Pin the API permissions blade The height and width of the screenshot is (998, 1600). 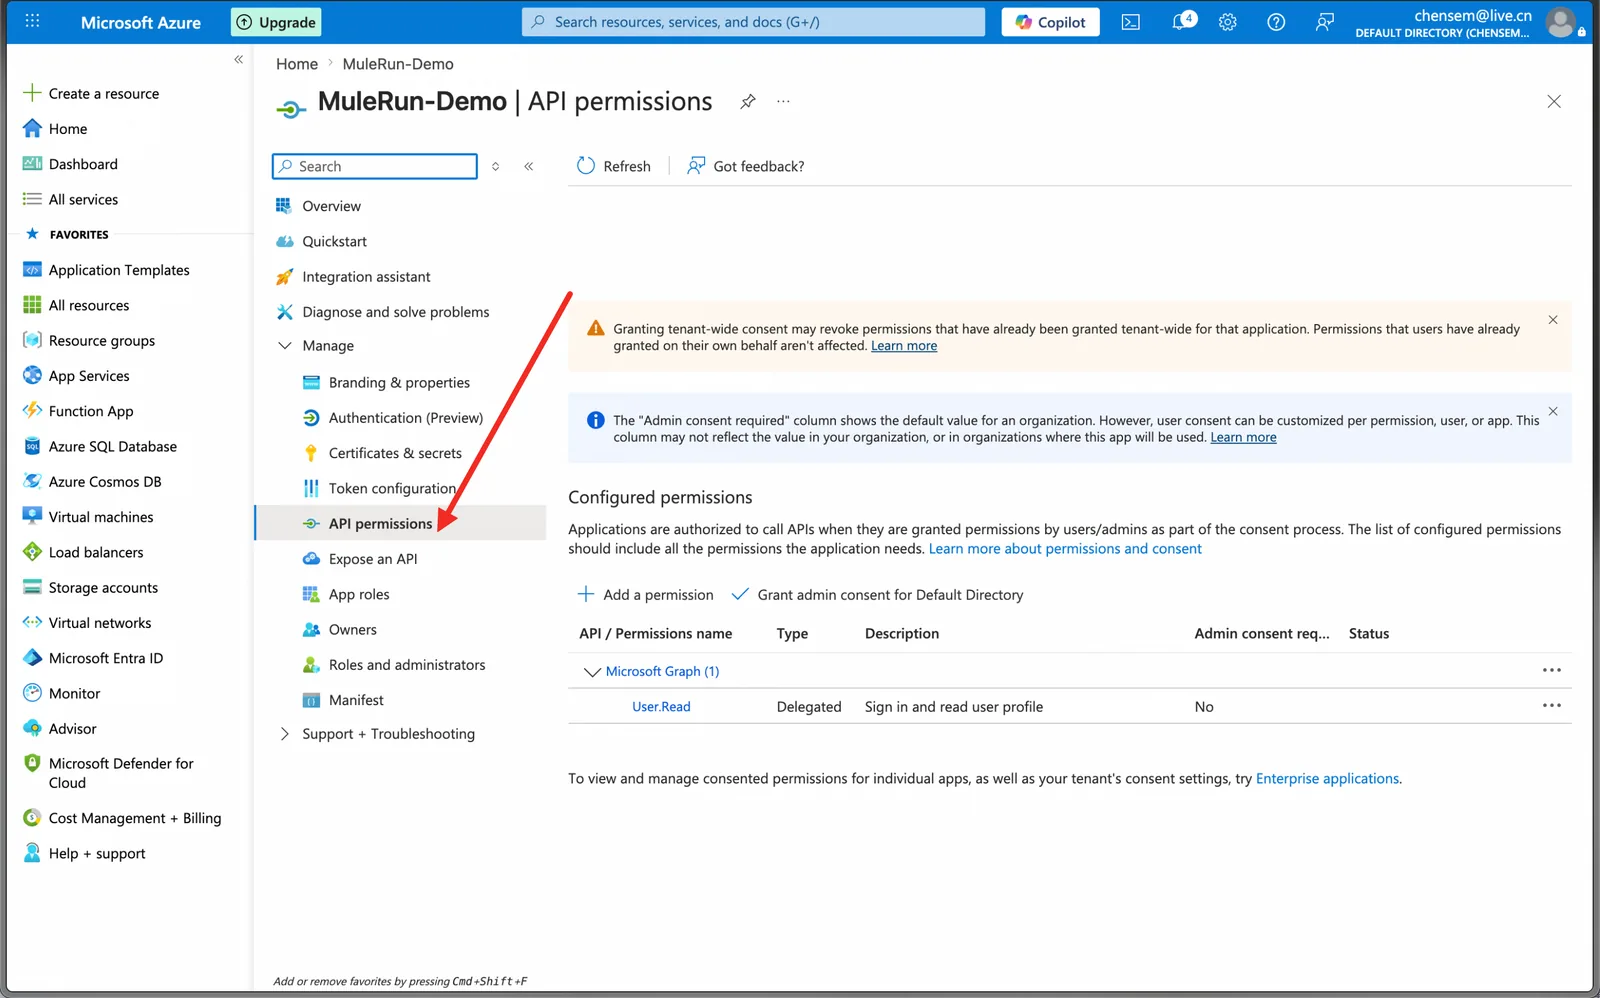coord(747,101)
